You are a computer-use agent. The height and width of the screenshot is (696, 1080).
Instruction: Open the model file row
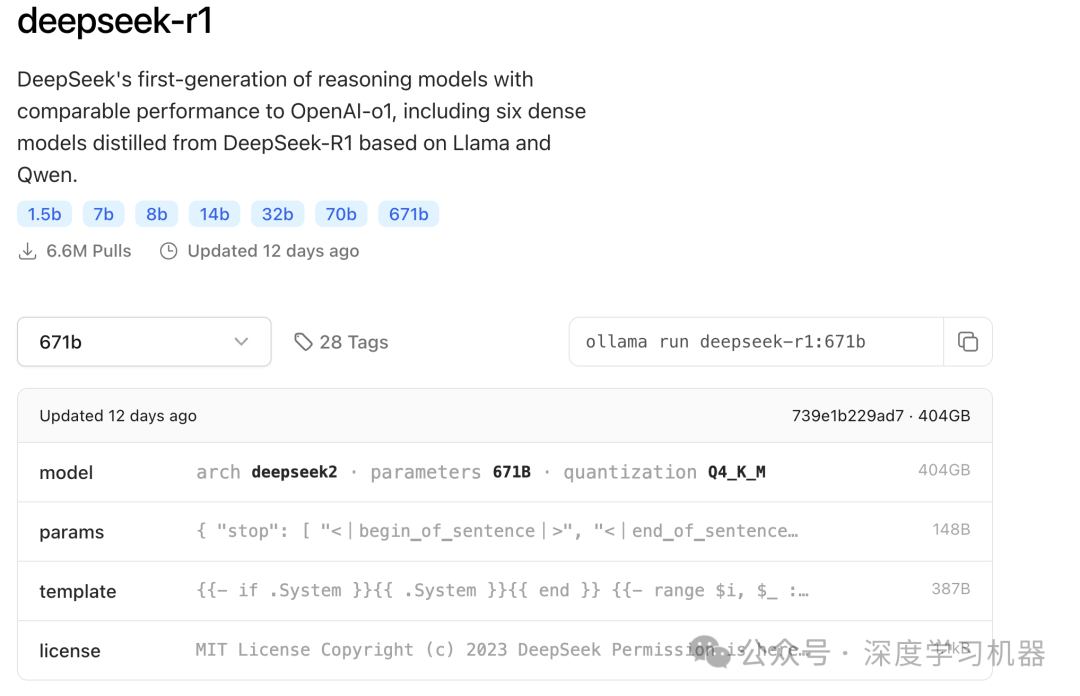tap(505, 472)
